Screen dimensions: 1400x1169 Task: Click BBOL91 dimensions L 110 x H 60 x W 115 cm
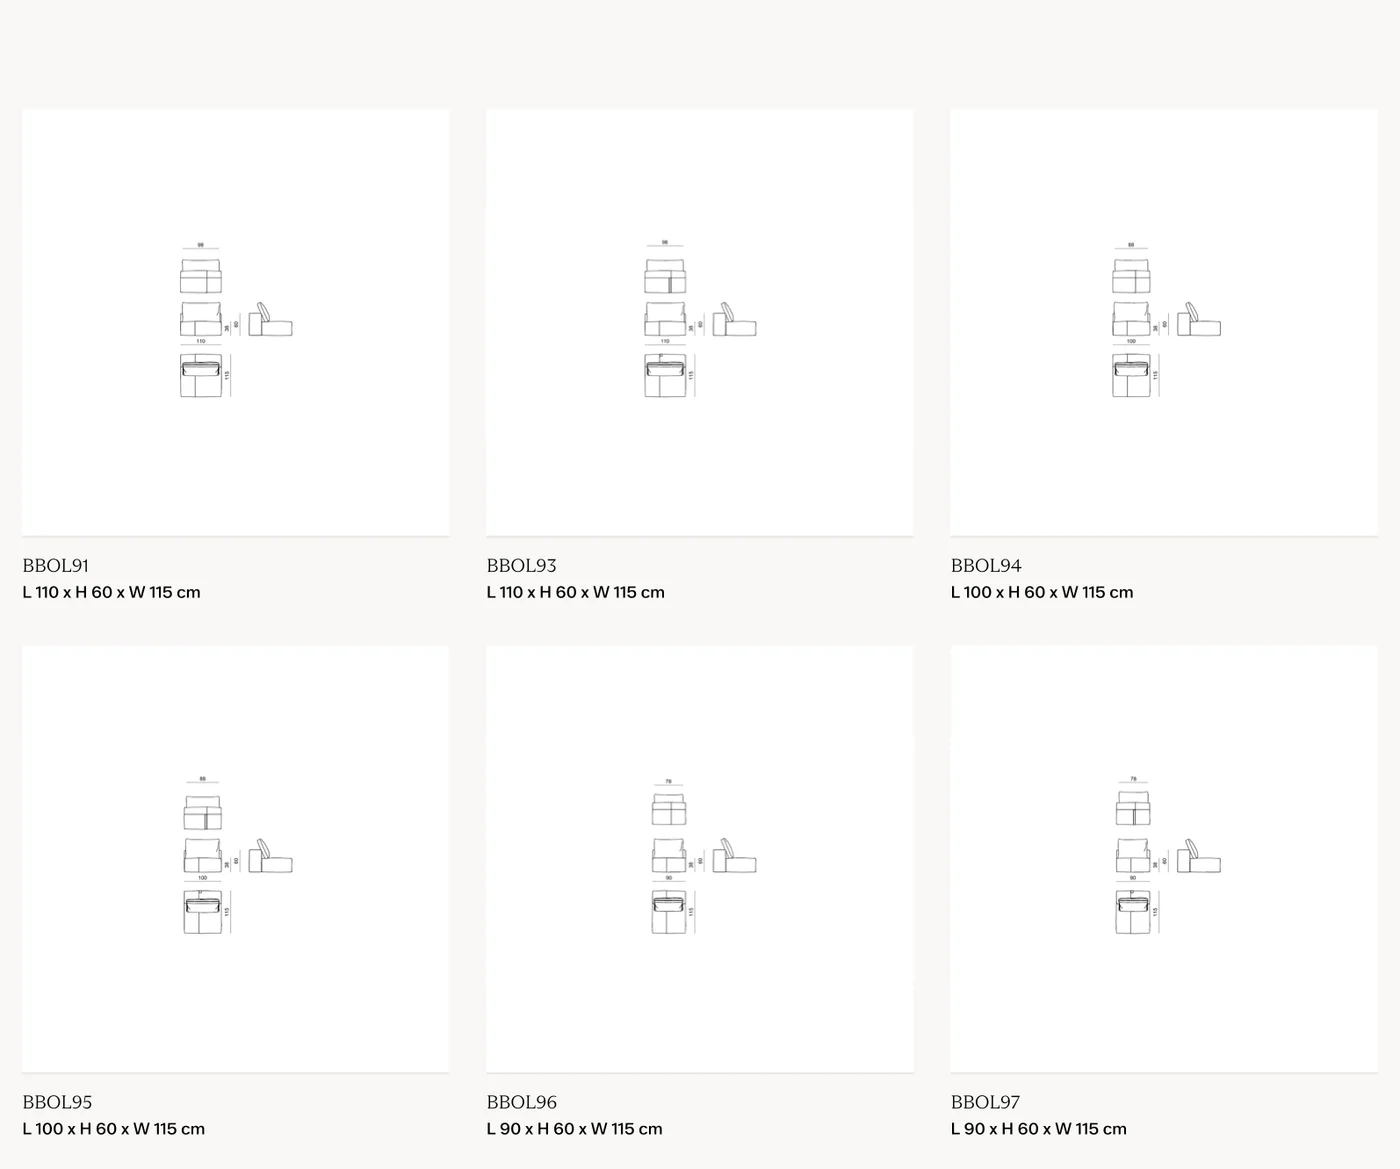[112, 592]
